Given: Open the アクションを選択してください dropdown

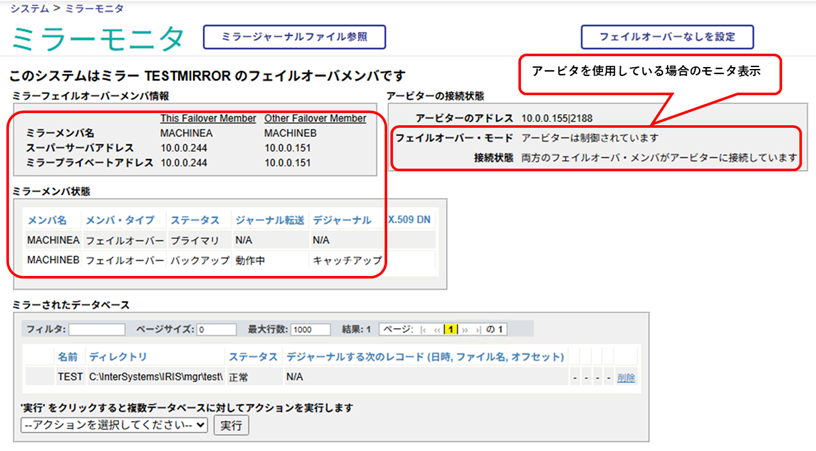Looking at the screenshot, I should pos(114,425).
